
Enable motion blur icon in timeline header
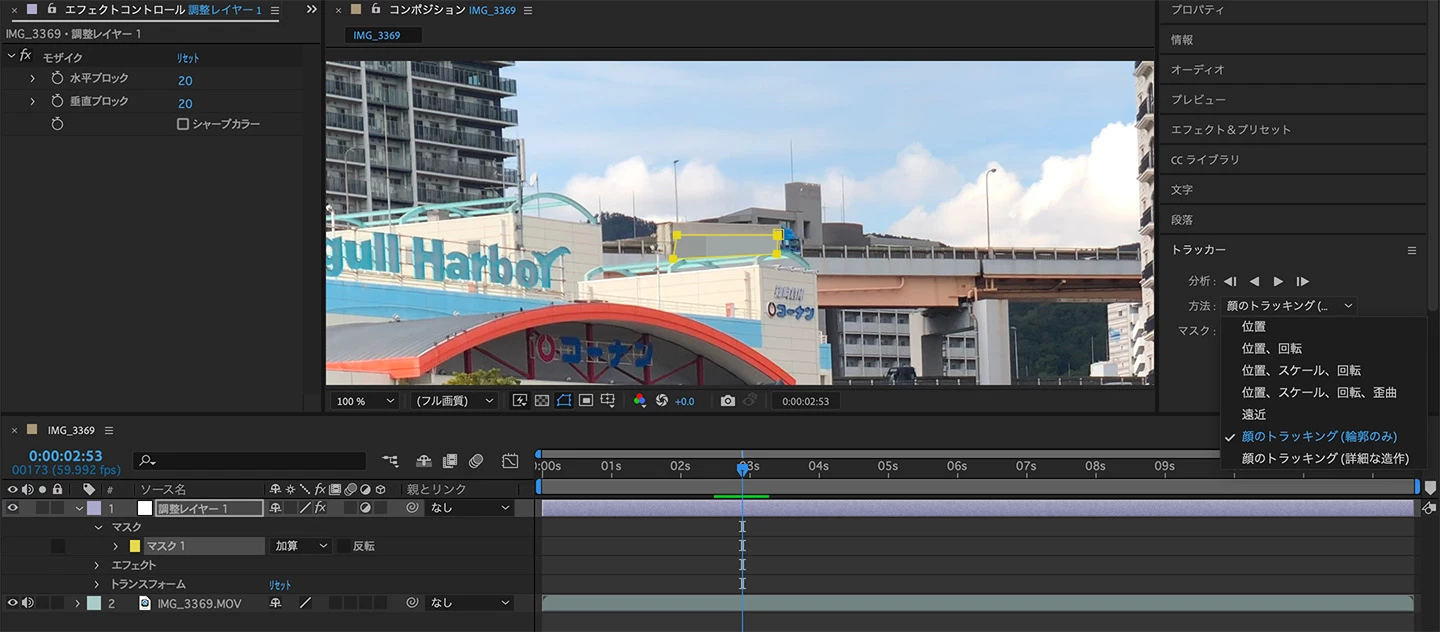[476, 461]
